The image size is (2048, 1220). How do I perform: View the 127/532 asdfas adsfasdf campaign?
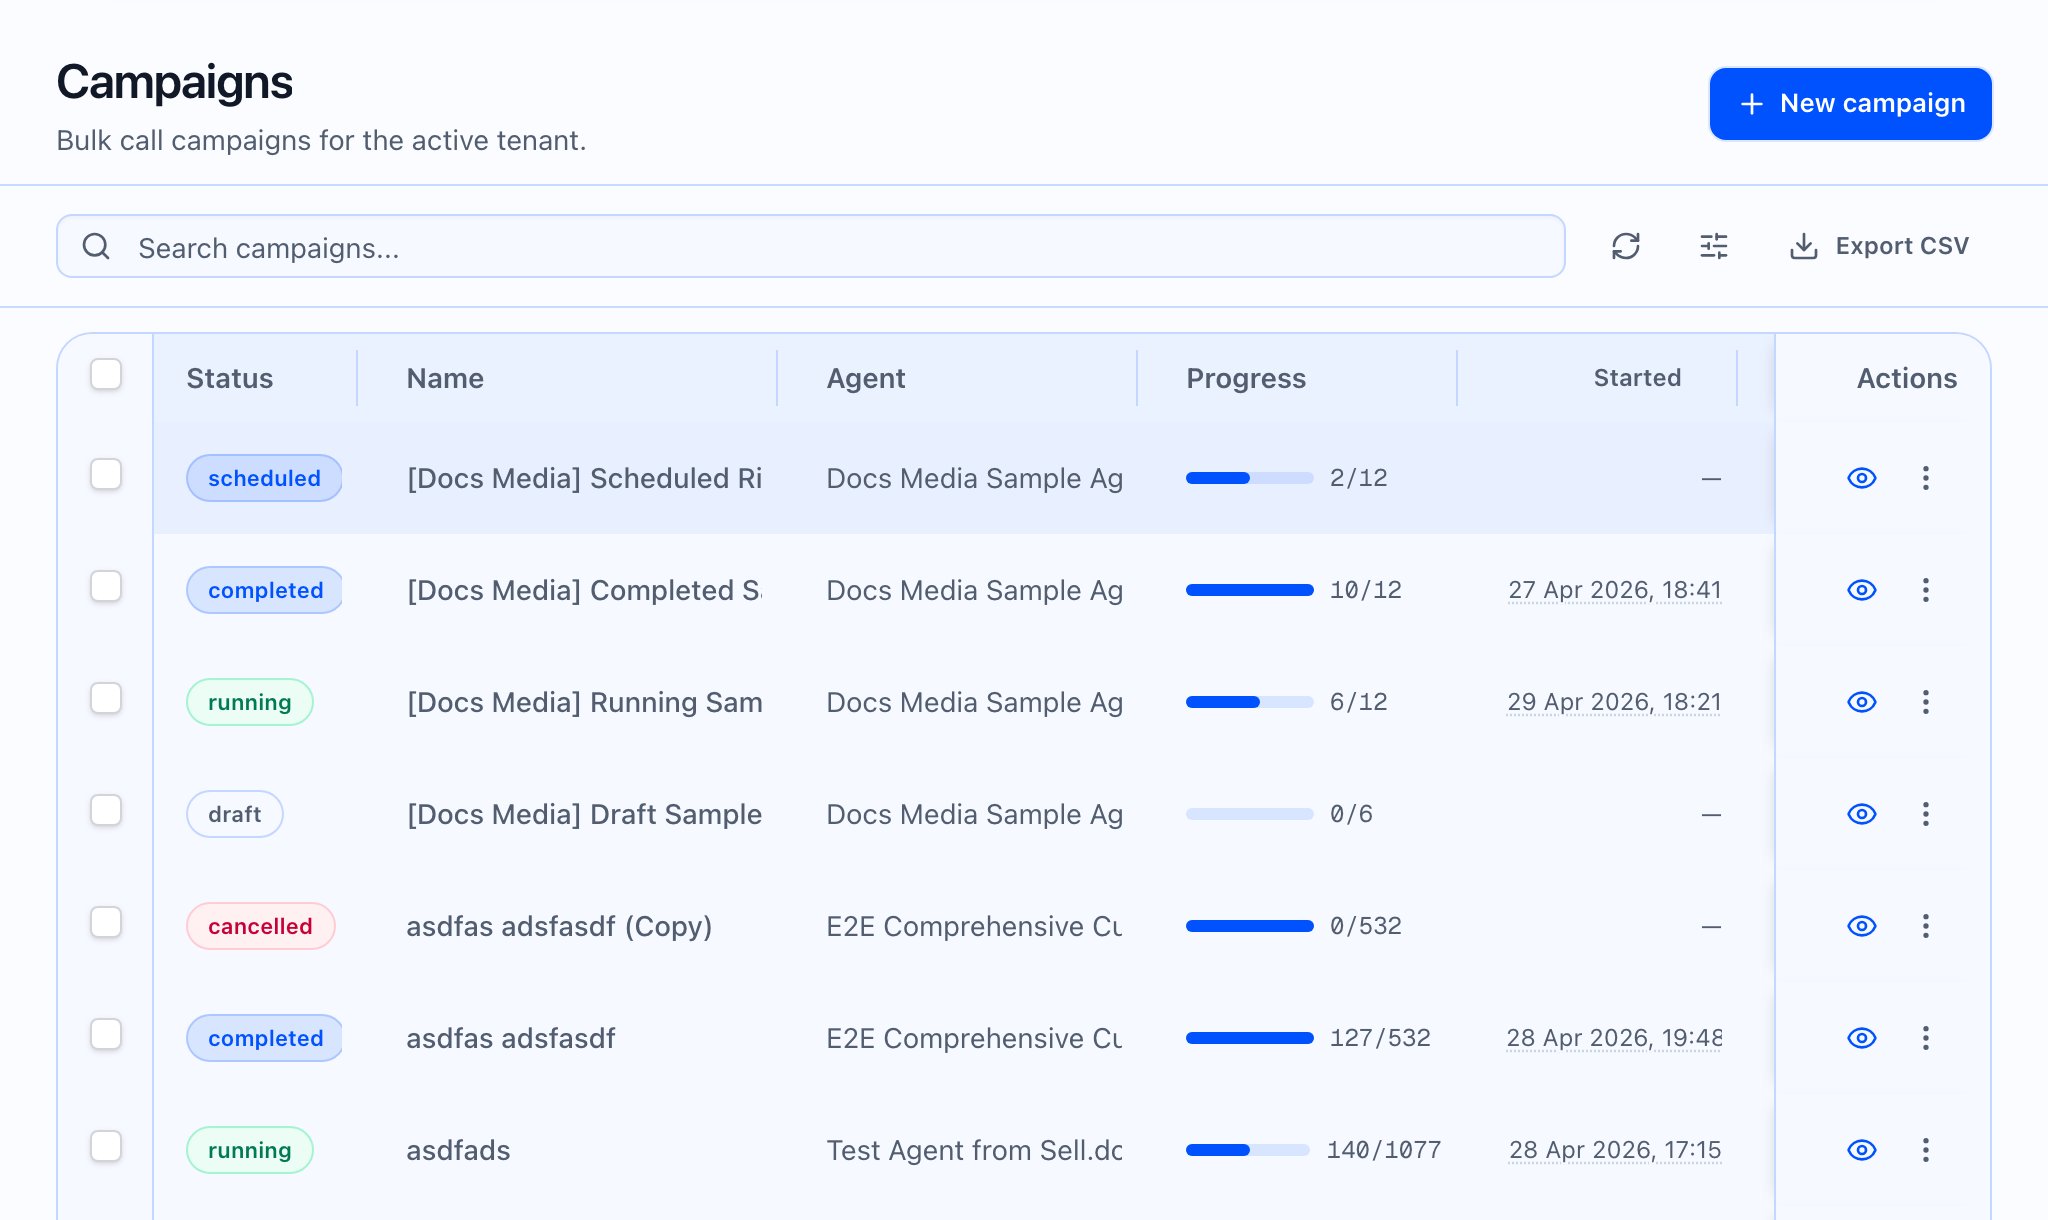coord(1861,1038)
